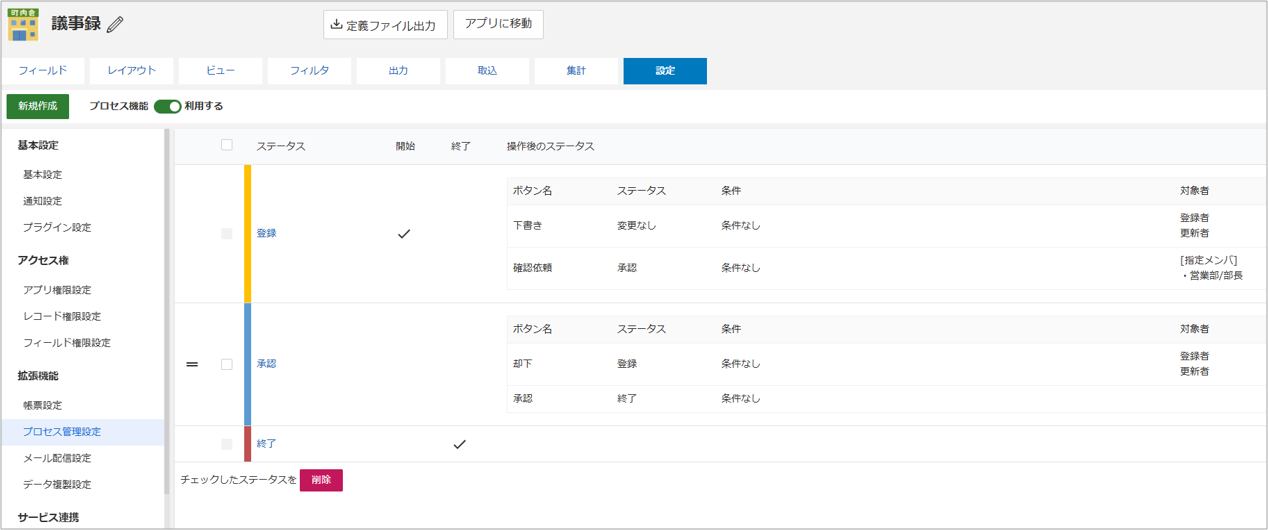This screenshot has width=1268, height=530.
Task: Check the checkbox for the 登録 status
Action: [227, 233]
